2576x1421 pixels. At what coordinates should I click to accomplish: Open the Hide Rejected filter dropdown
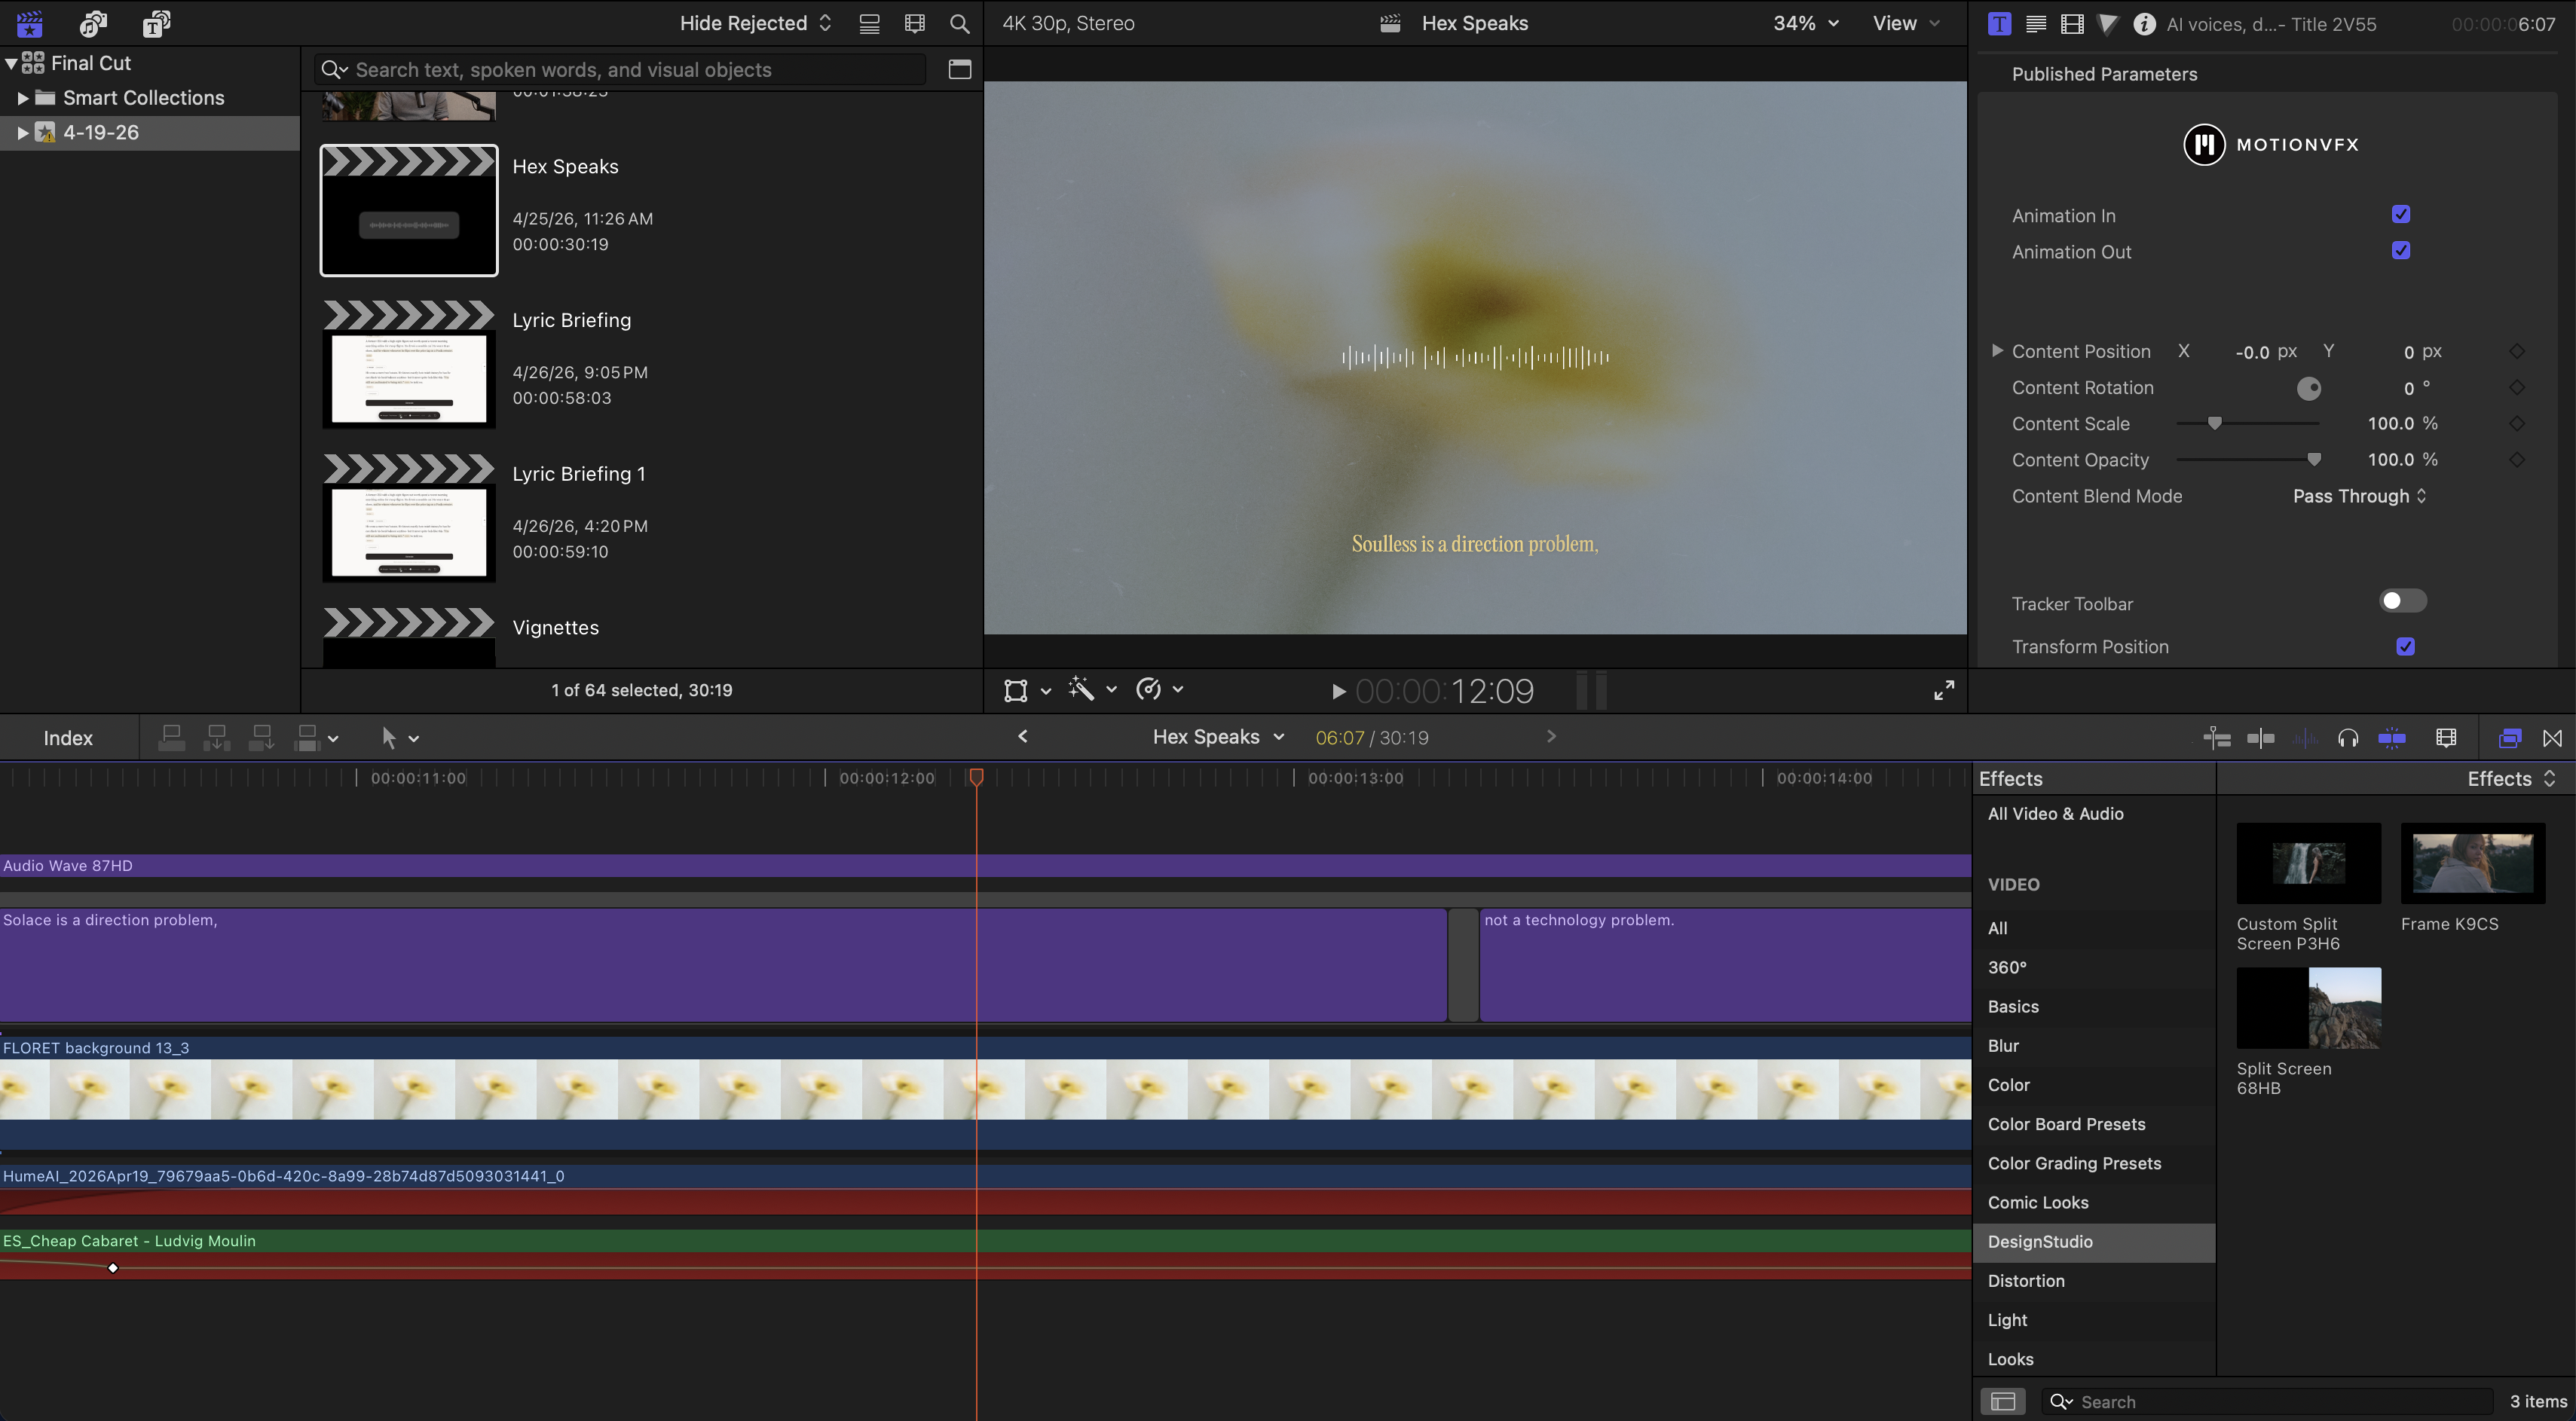click(x=755, y=23)
